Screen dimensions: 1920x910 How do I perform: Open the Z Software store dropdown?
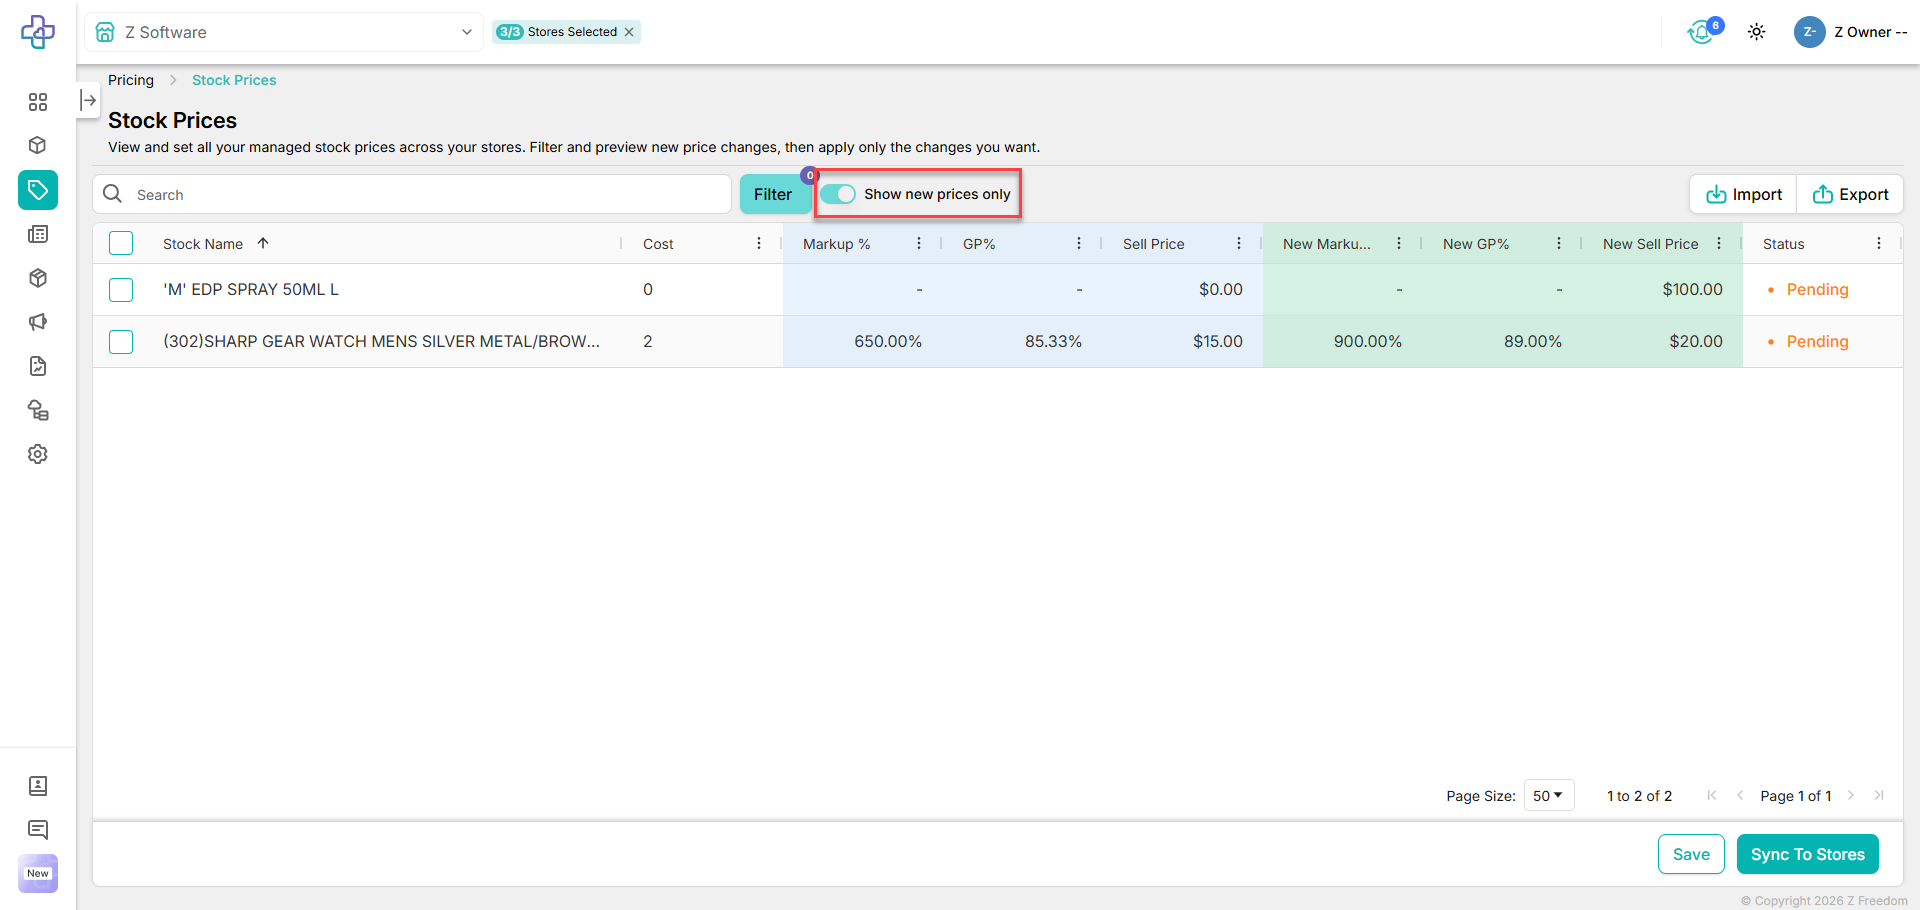284,32
